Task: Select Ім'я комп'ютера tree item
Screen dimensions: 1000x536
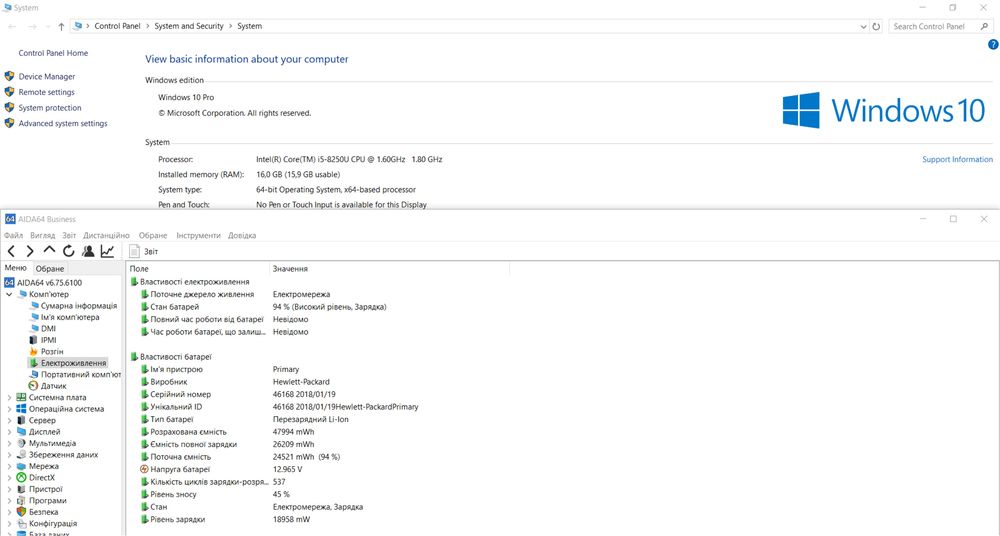Action: pos(70,317)
